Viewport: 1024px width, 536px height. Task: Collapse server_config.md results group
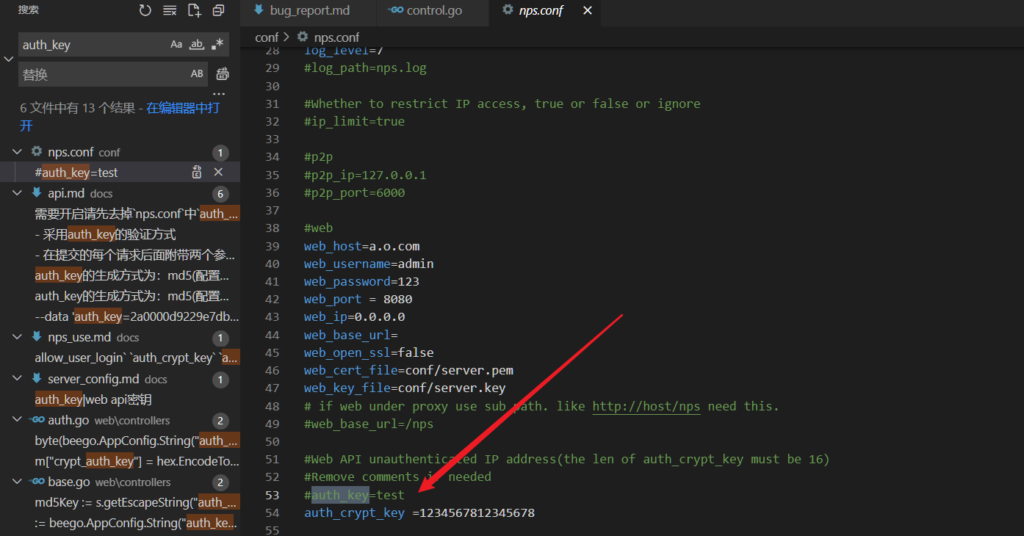[17, 379]
